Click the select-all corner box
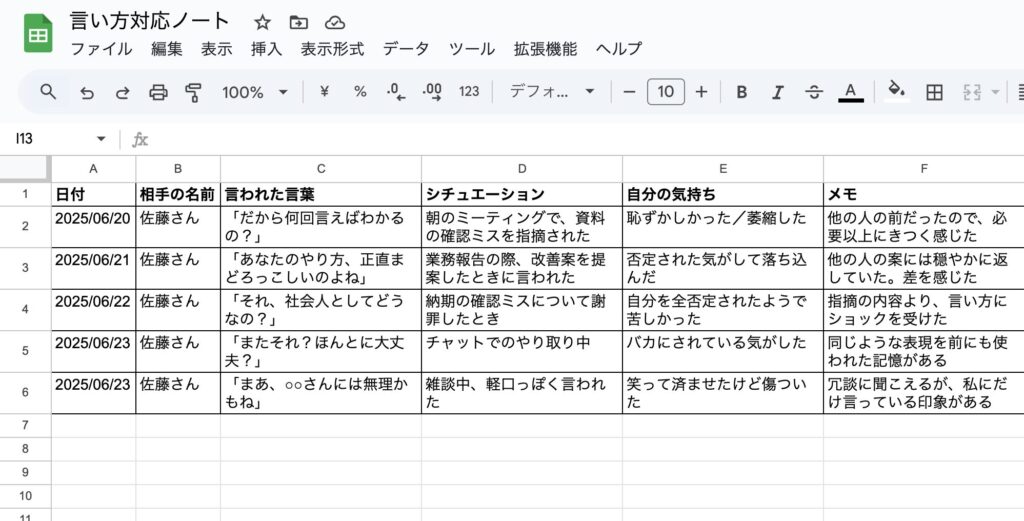 coord(25,169)
